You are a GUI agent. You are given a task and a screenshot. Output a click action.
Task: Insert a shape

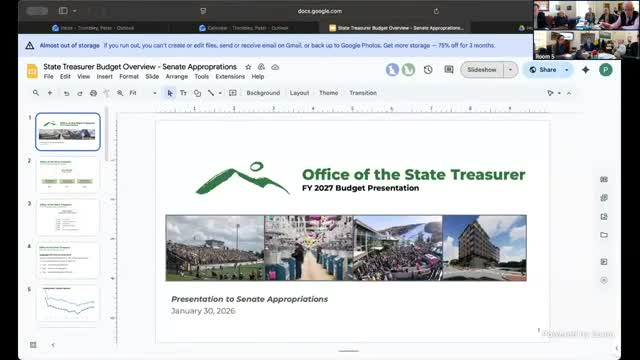pos(197,93)
